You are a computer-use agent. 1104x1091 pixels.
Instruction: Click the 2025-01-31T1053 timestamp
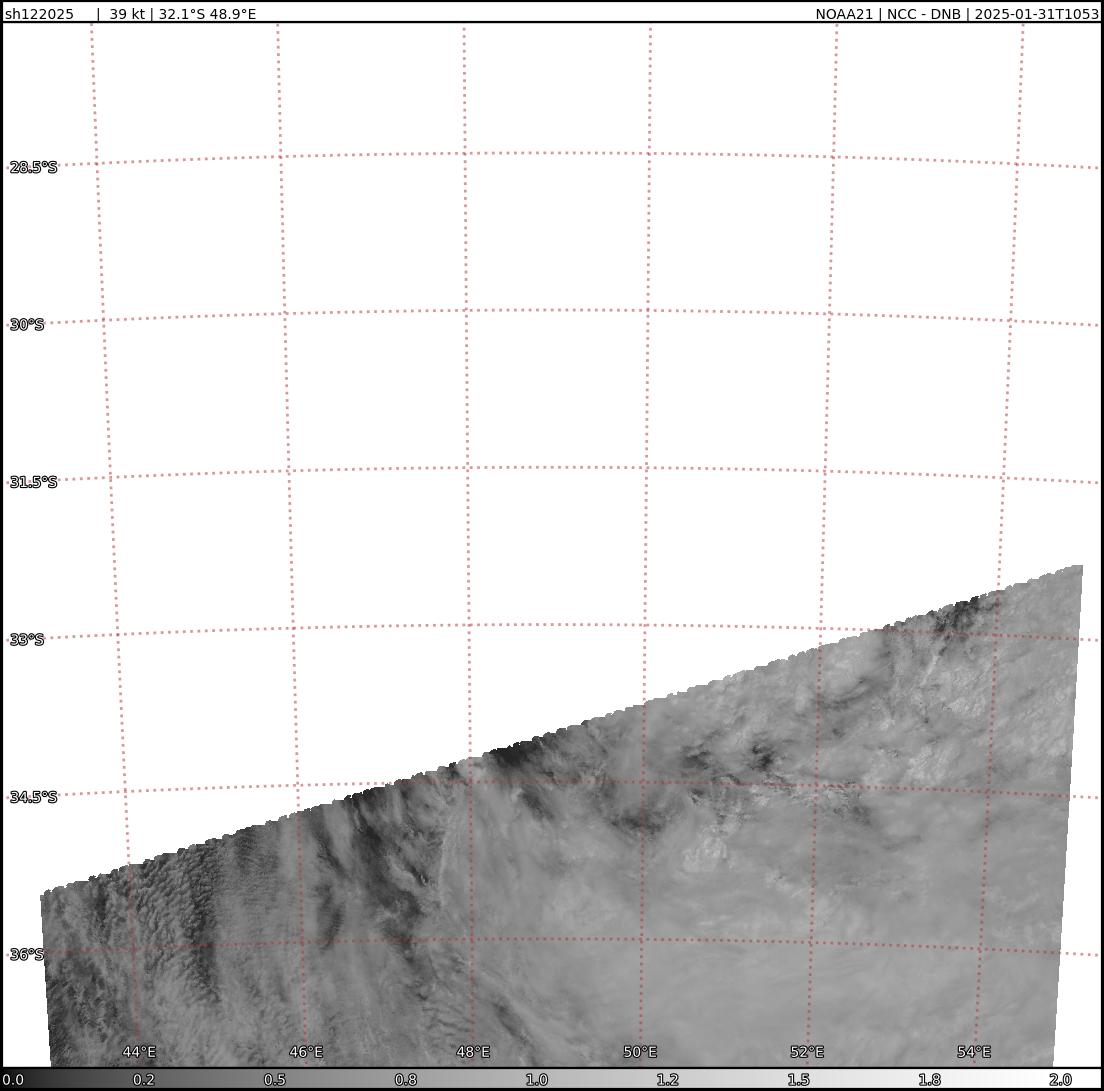click(1036, 14)
